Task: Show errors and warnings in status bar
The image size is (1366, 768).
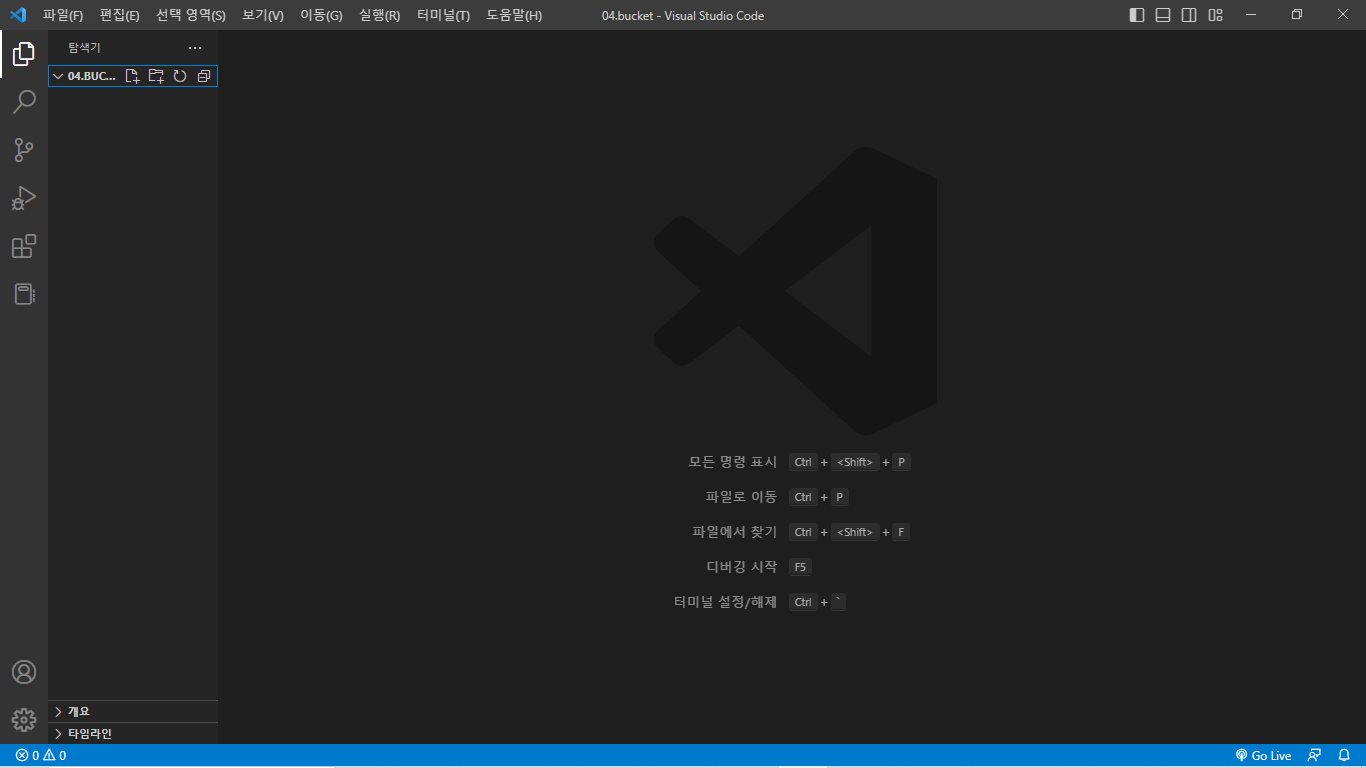Action: tap(41, 756)
